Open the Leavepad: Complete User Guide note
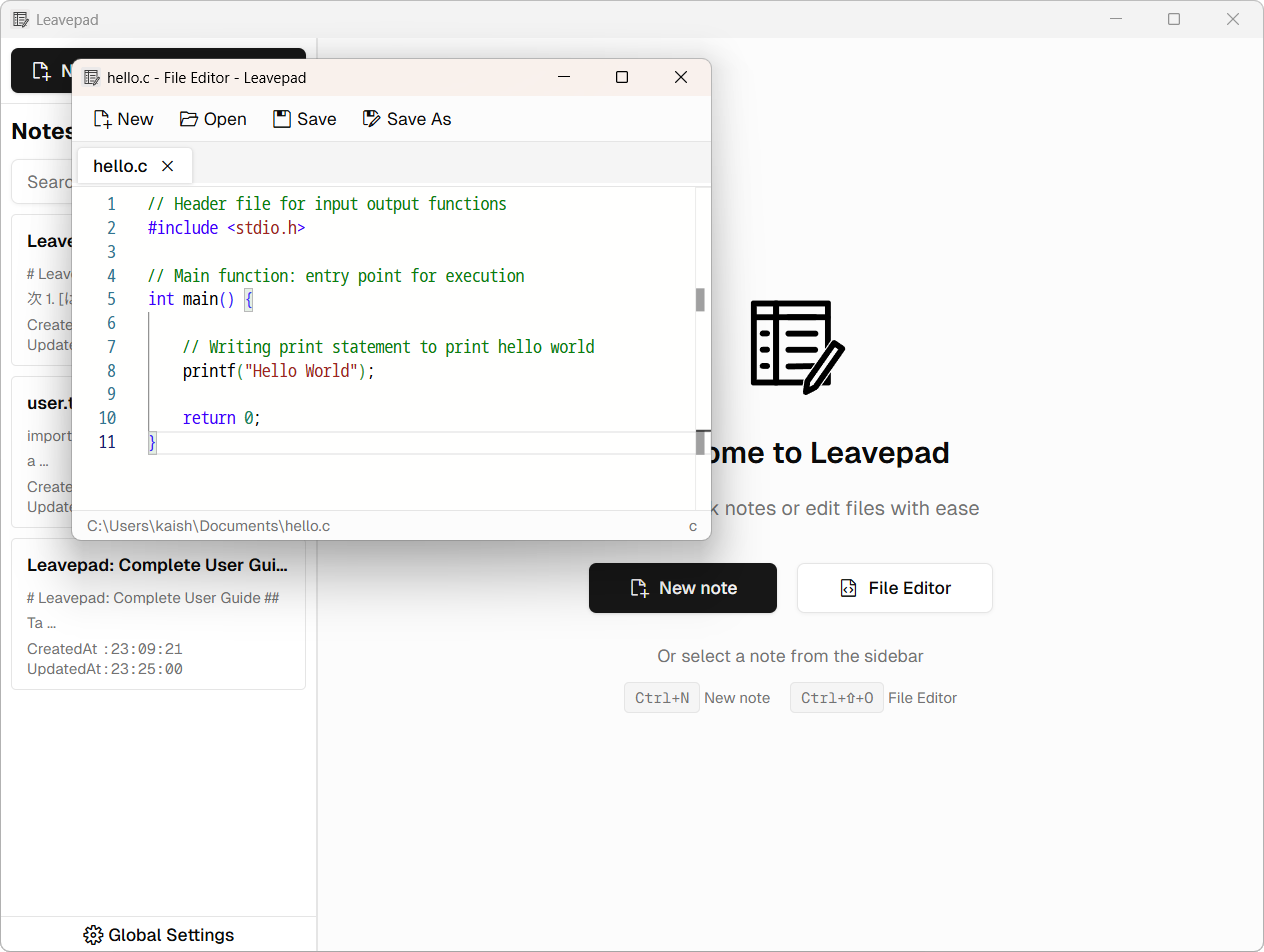The image size is (1264, 952). [x=158, y=615]
